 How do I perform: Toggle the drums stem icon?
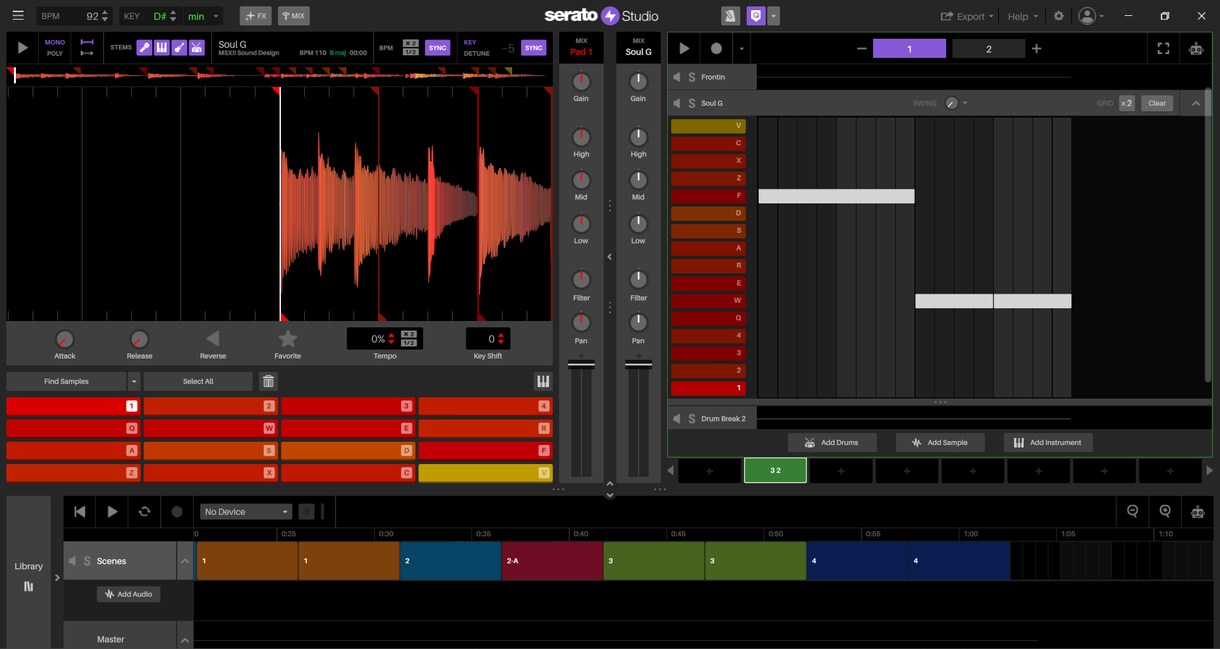197,47
